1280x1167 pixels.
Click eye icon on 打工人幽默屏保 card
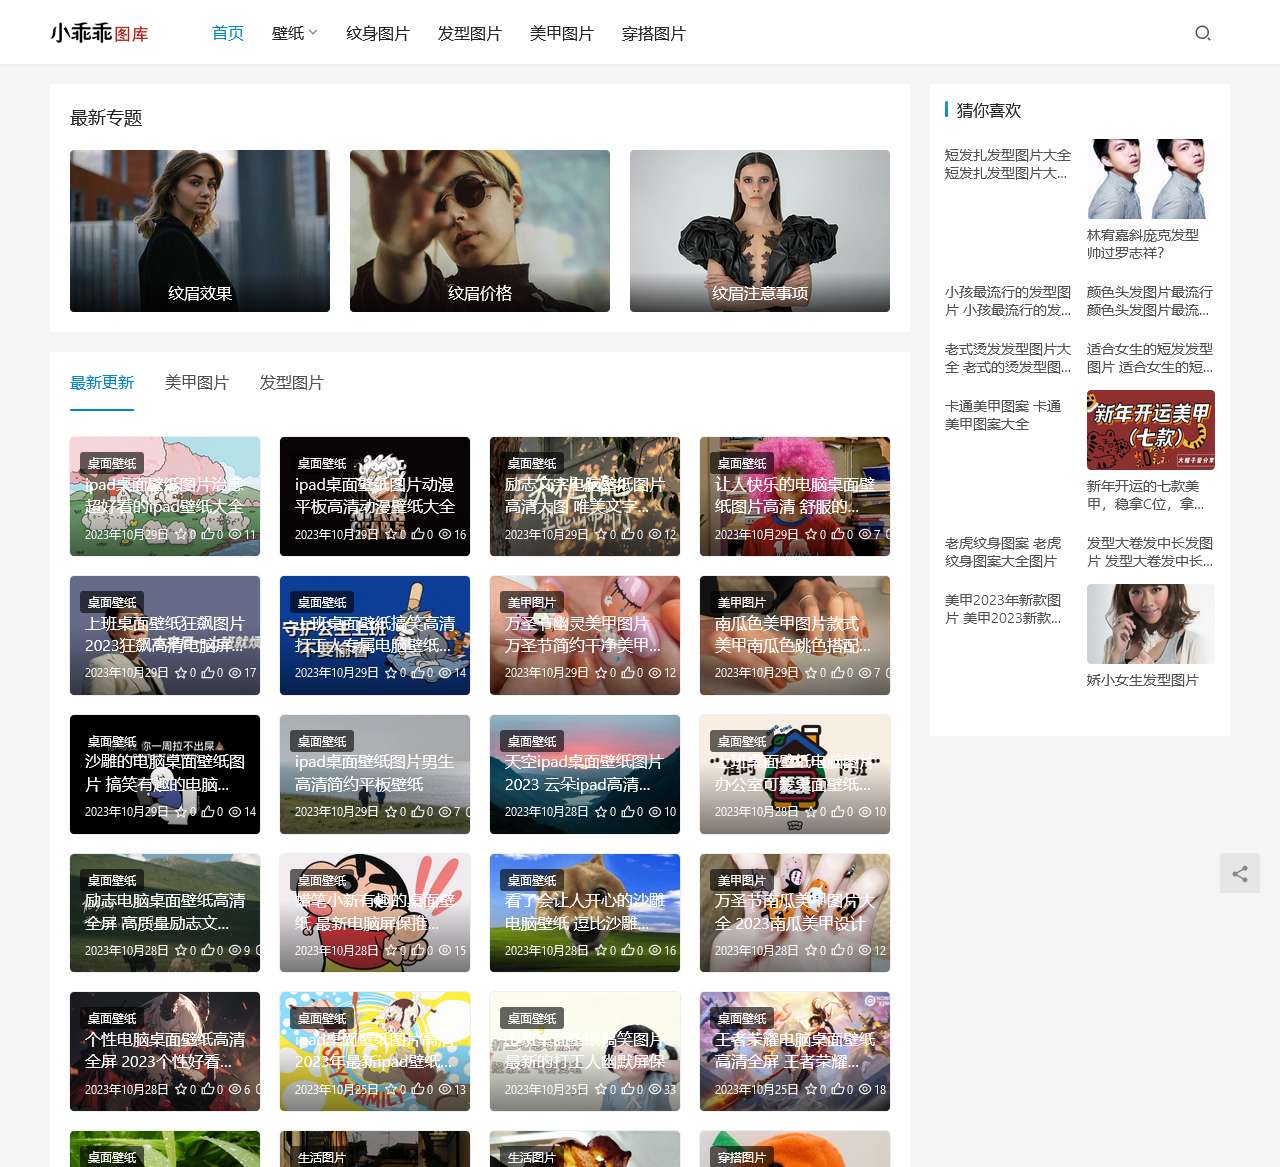click(x=654, y=1091)
